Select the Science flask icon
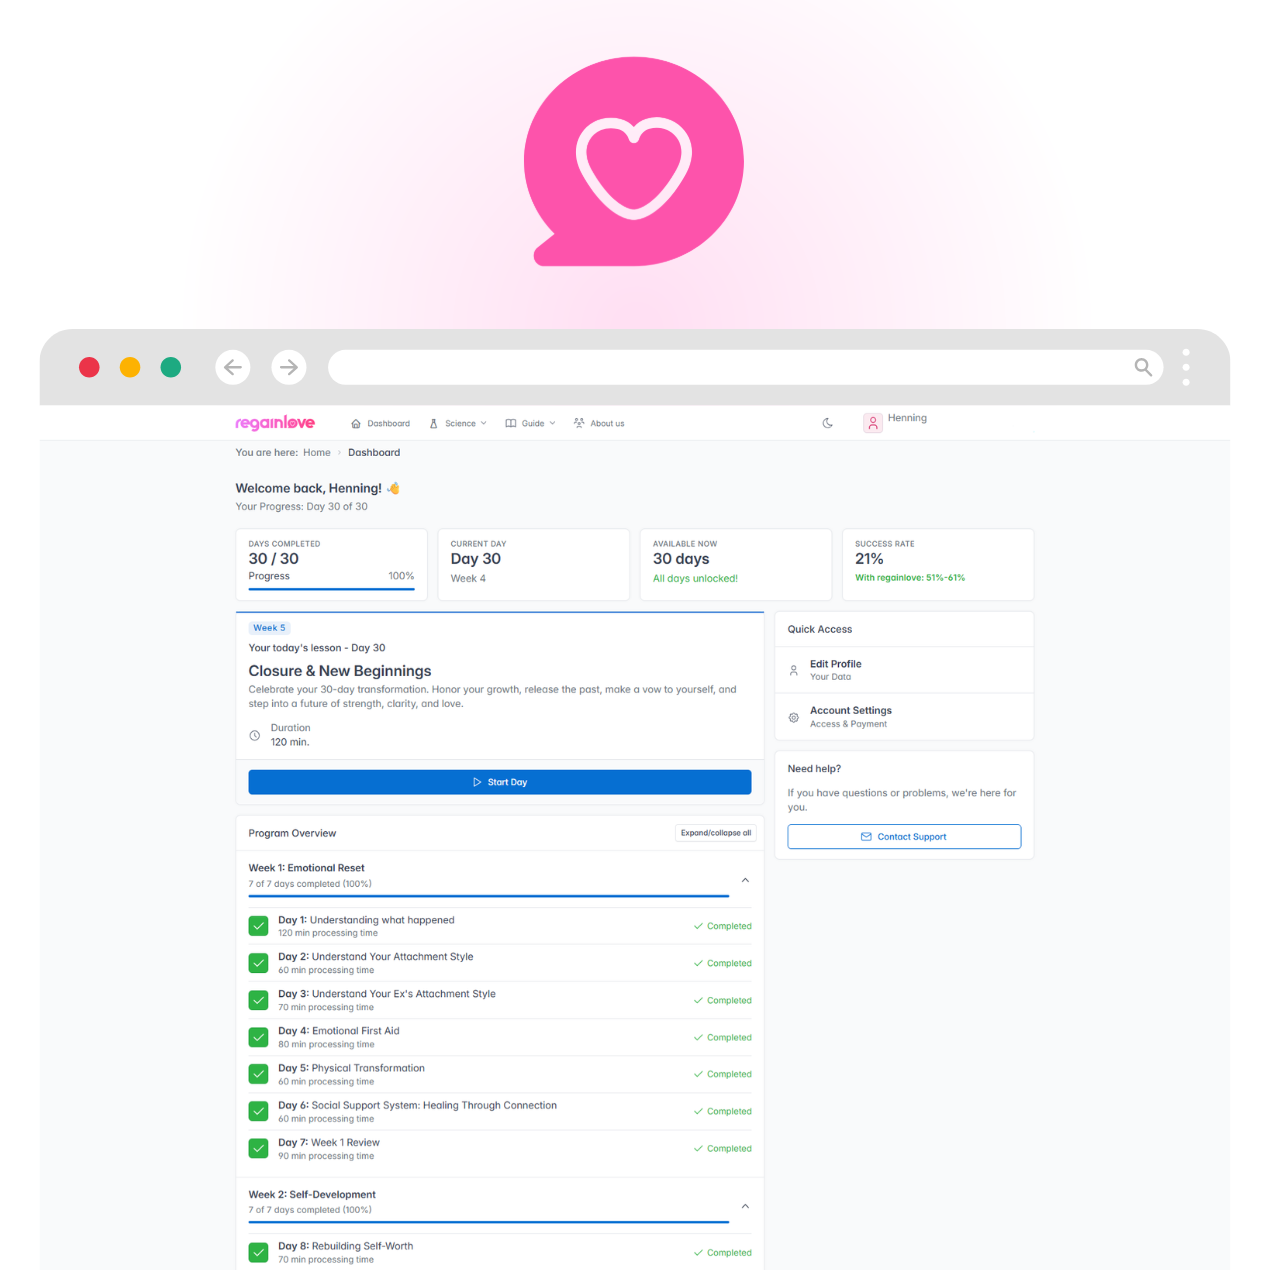Image resolution: width=1270 pixels, height=1270 pixels. point(433,423)
